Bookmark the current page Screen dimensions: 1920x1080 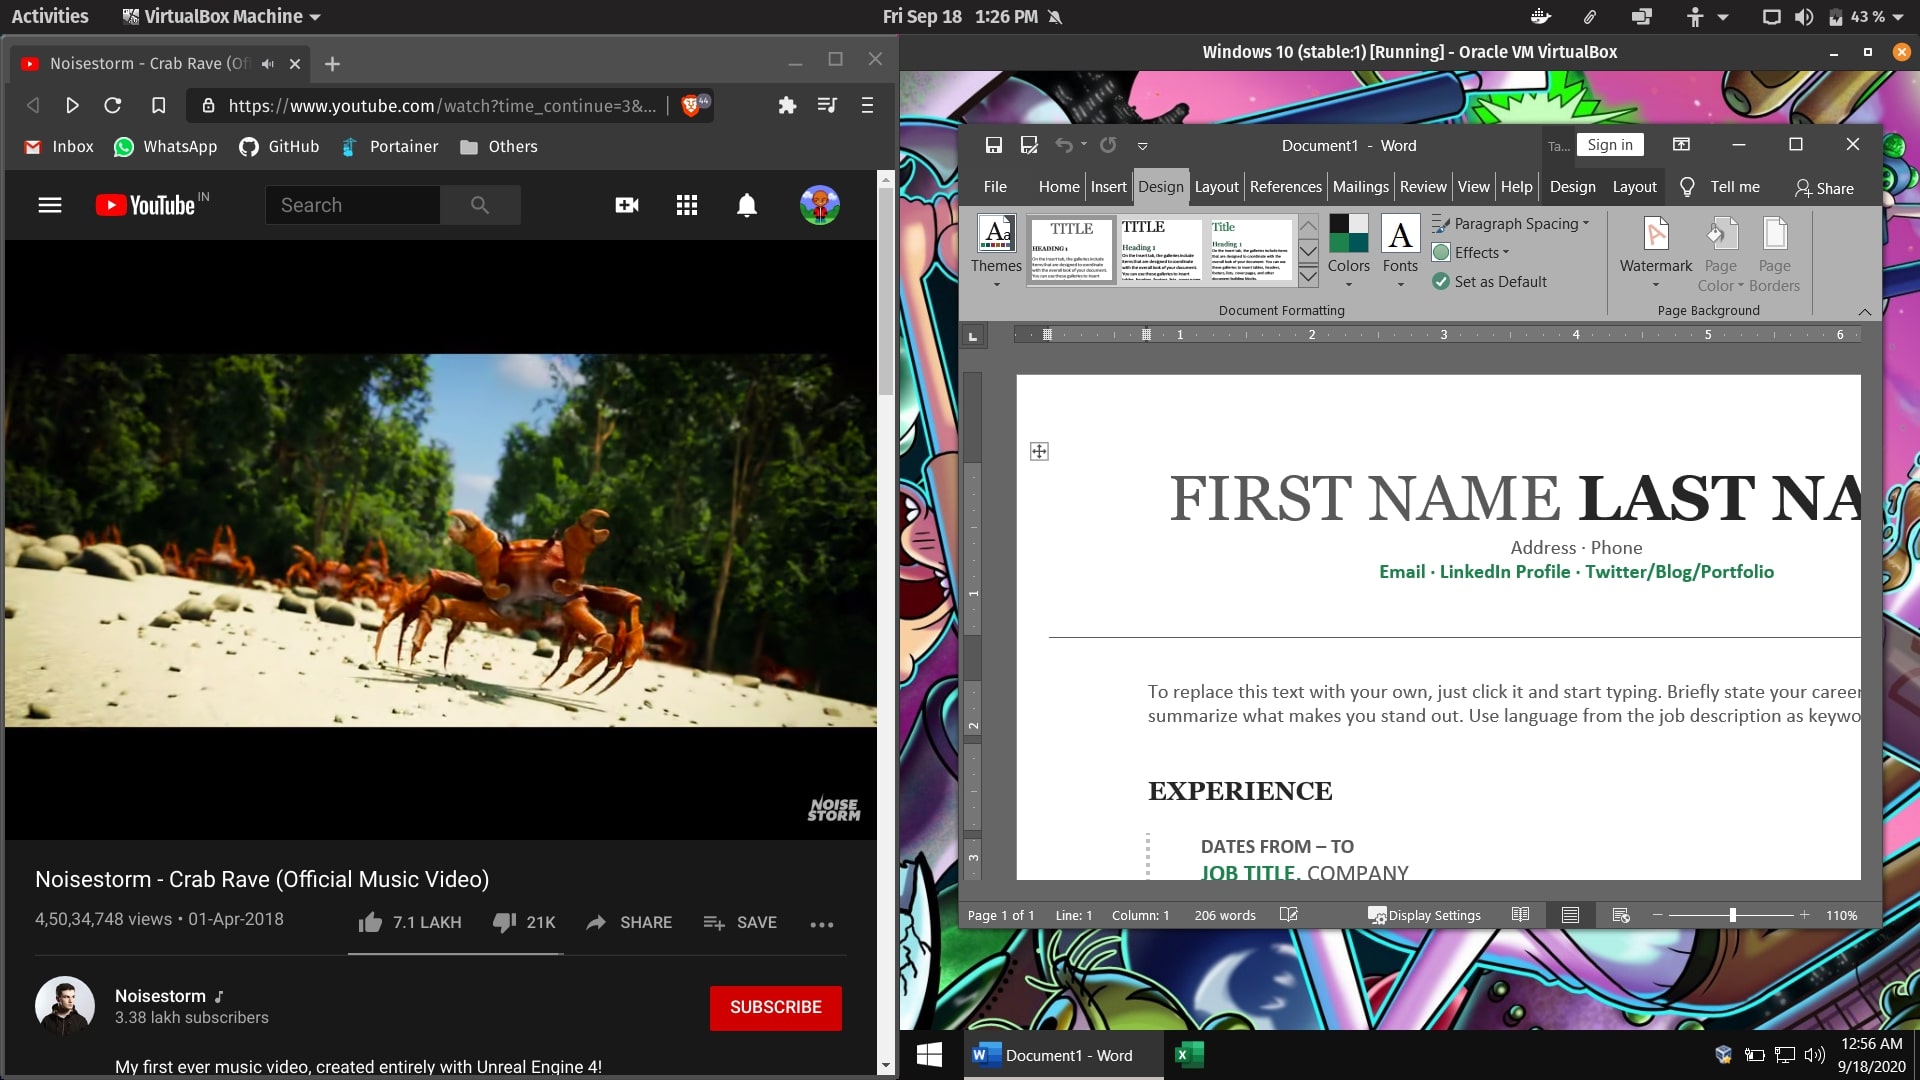158,106
